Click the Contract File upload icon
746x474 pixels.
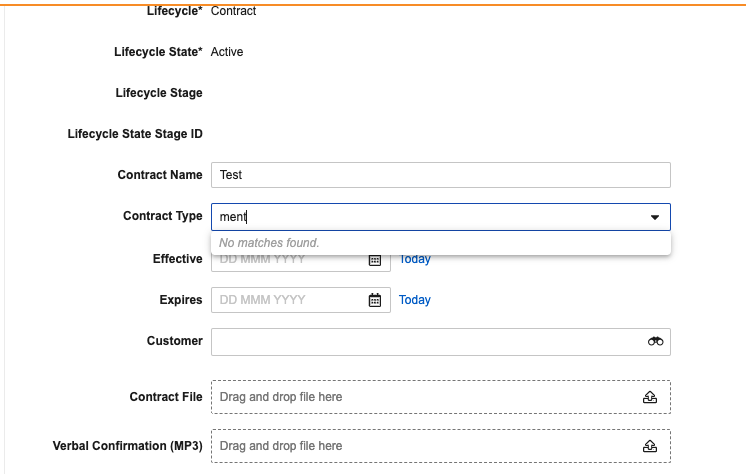(x=650, y=397)
